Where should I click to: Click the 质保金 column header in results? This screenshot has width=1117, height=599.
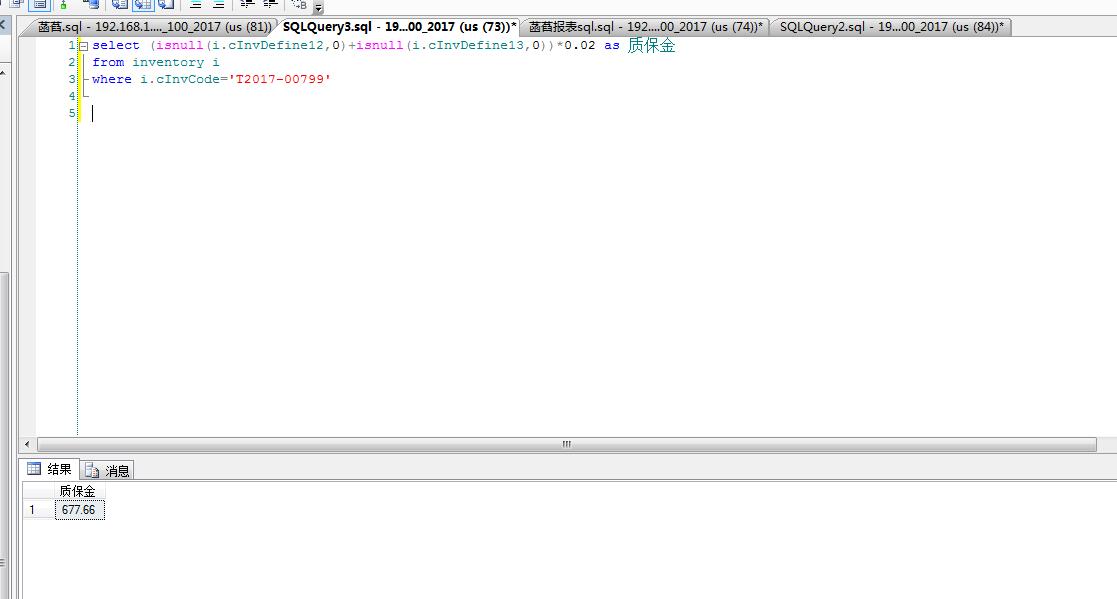coord(79,491)
